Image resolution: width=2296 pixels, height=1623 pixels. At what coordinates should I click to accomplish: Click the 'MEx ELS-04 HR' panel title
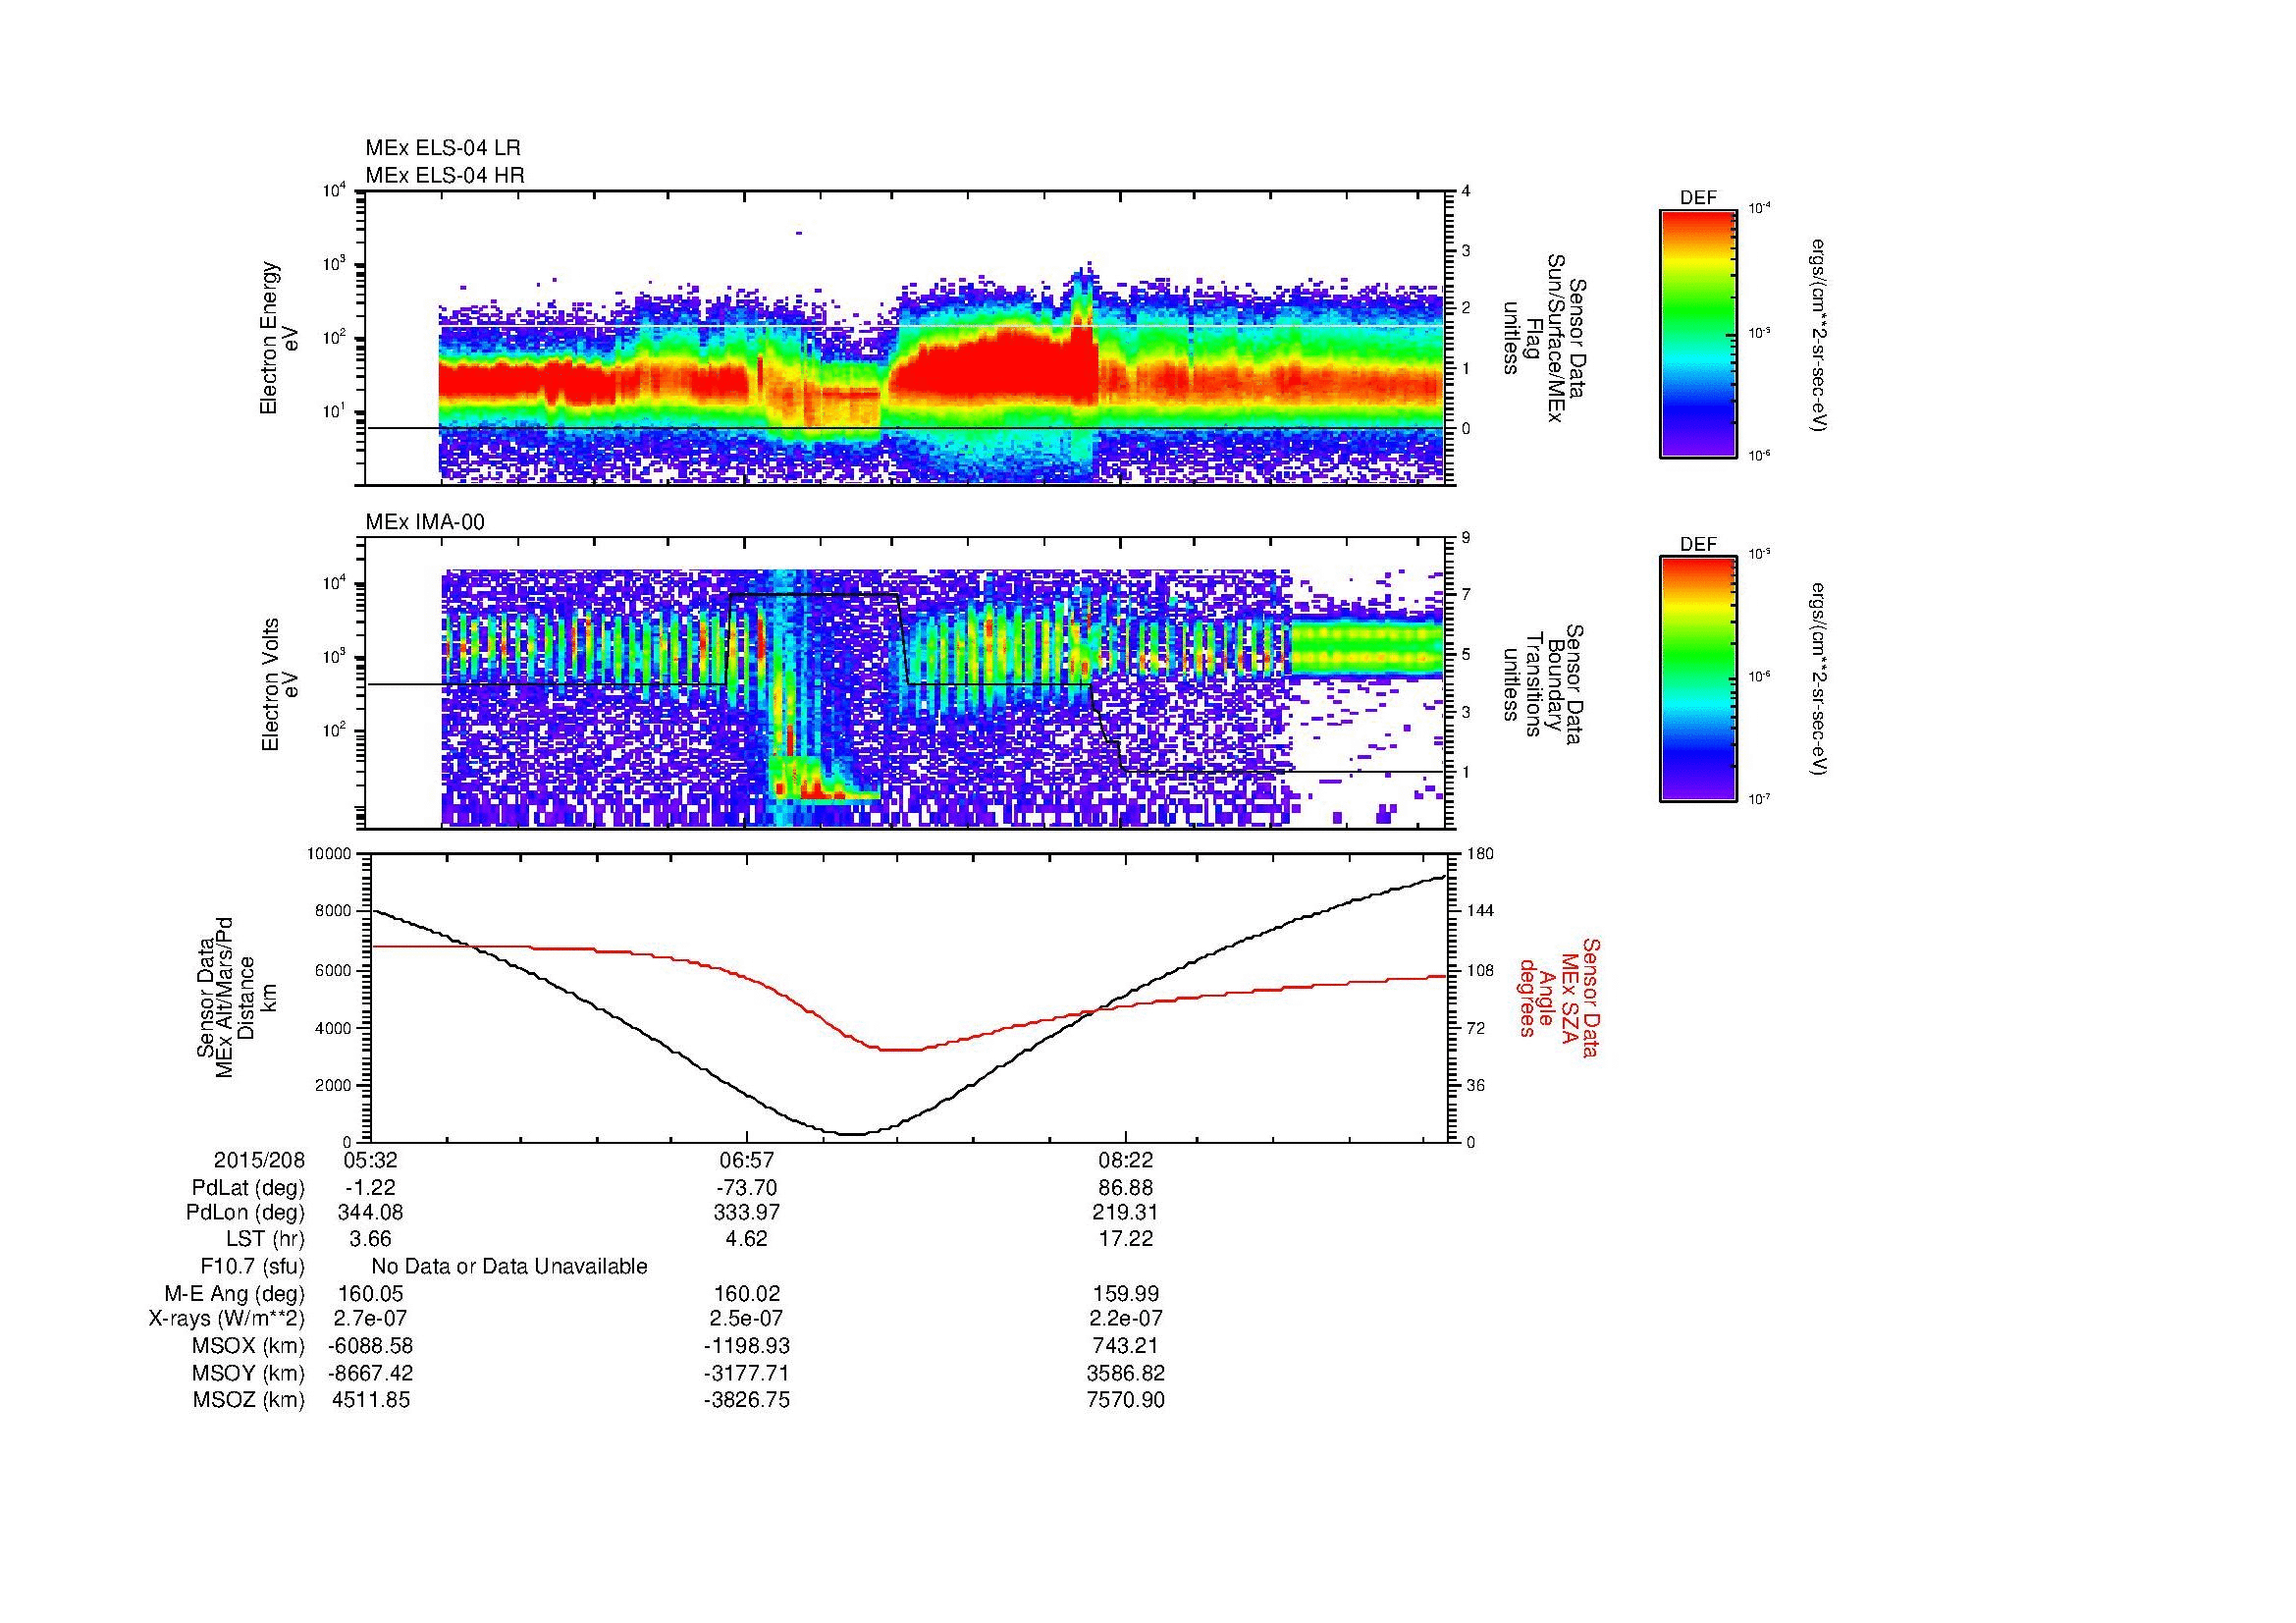(x=445, y=175)
